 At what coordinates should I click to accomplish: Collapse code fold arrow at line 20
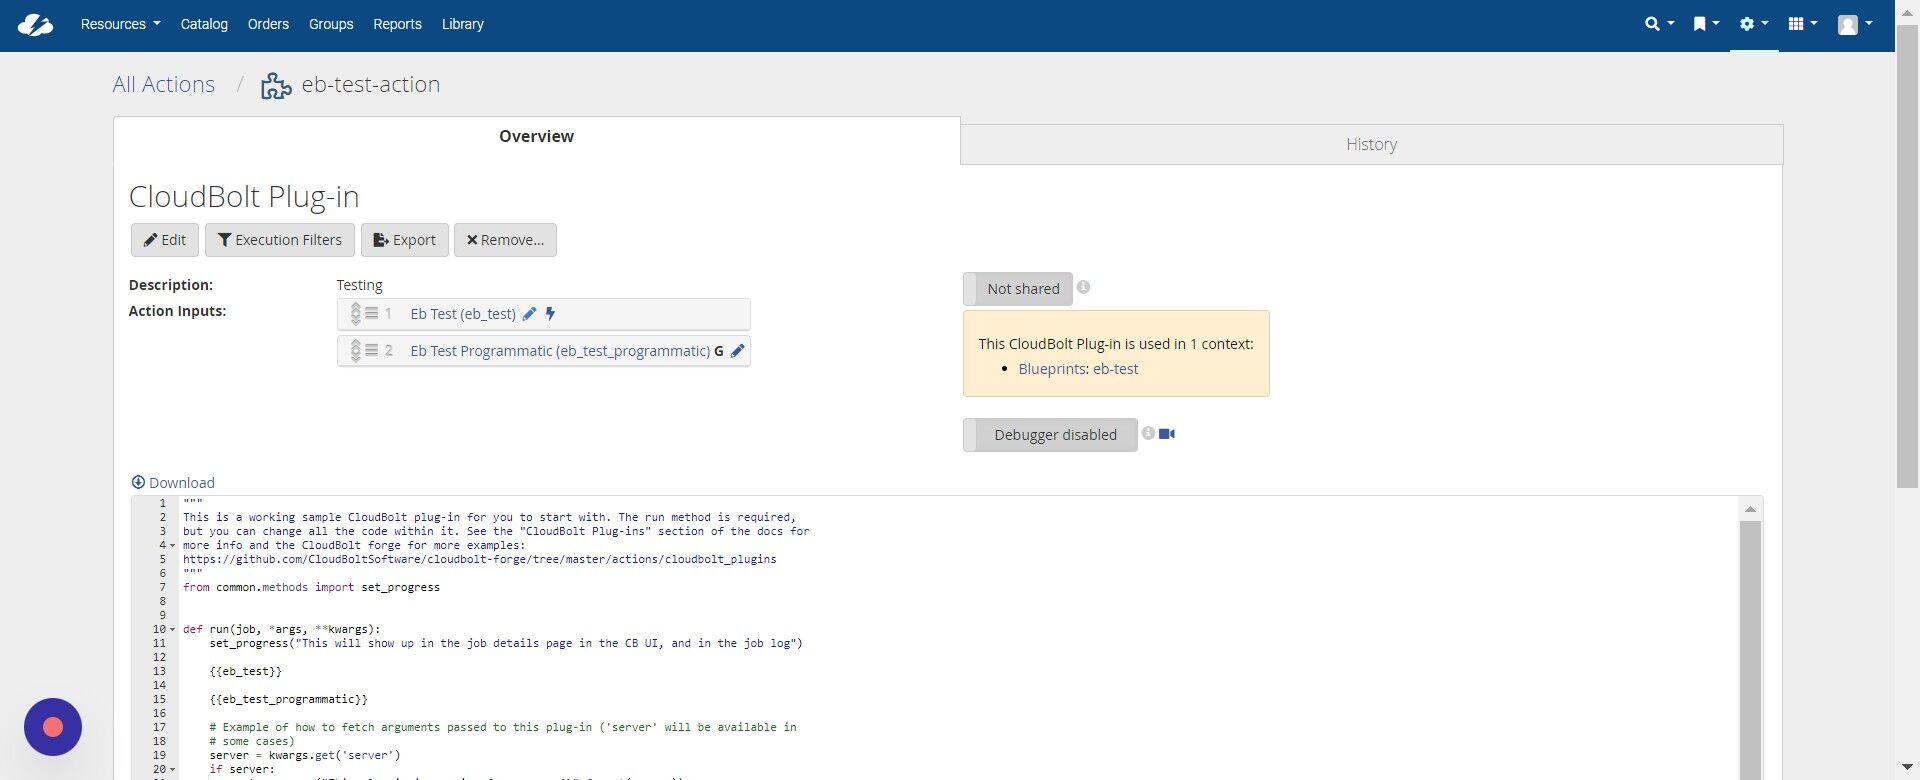172,770
